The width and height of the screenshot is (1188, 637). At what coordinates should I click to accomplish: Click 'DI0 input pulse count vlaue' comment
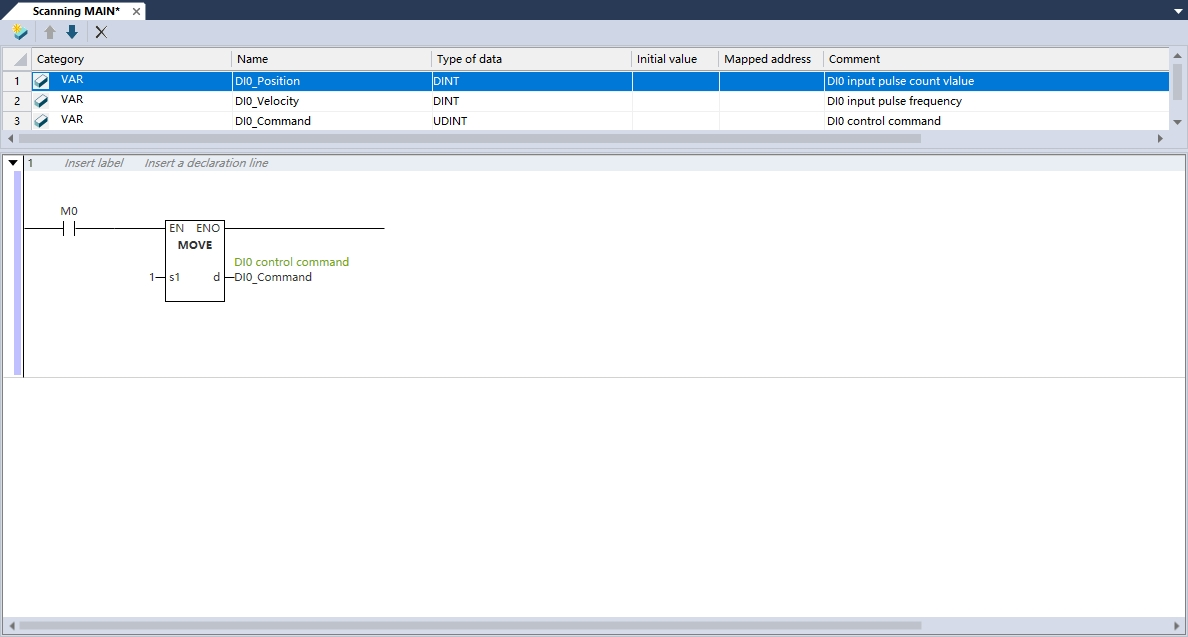click(996, 81)
